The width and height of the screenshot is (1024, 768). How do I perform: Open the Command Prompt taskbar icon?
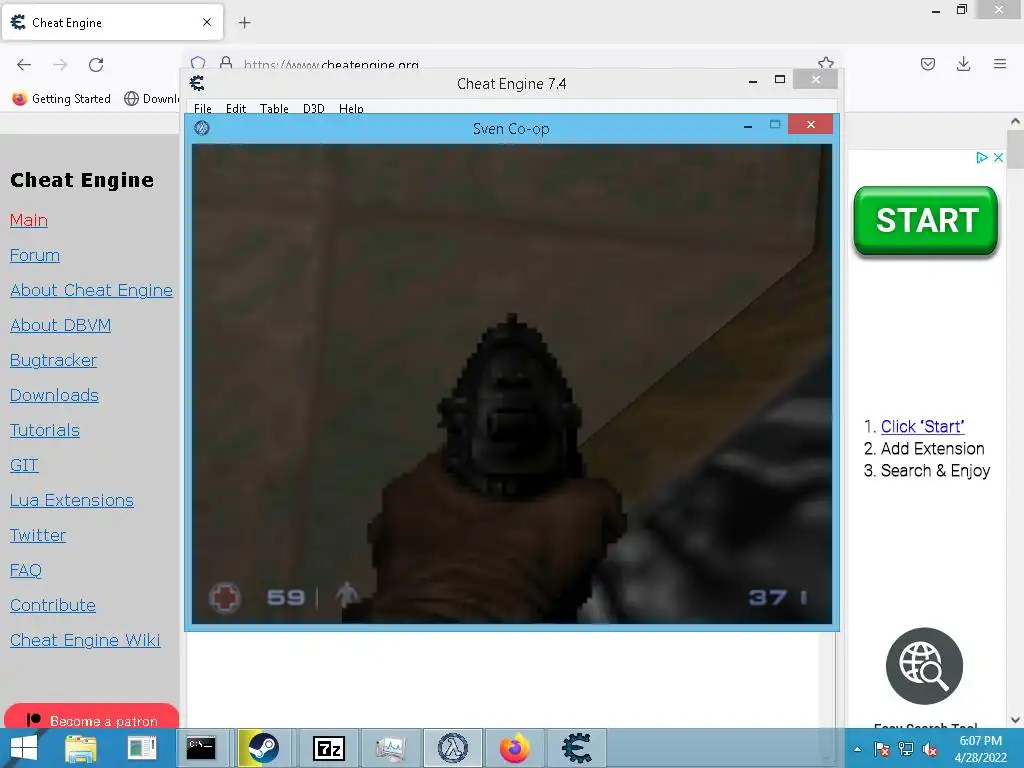click(201, 748)
